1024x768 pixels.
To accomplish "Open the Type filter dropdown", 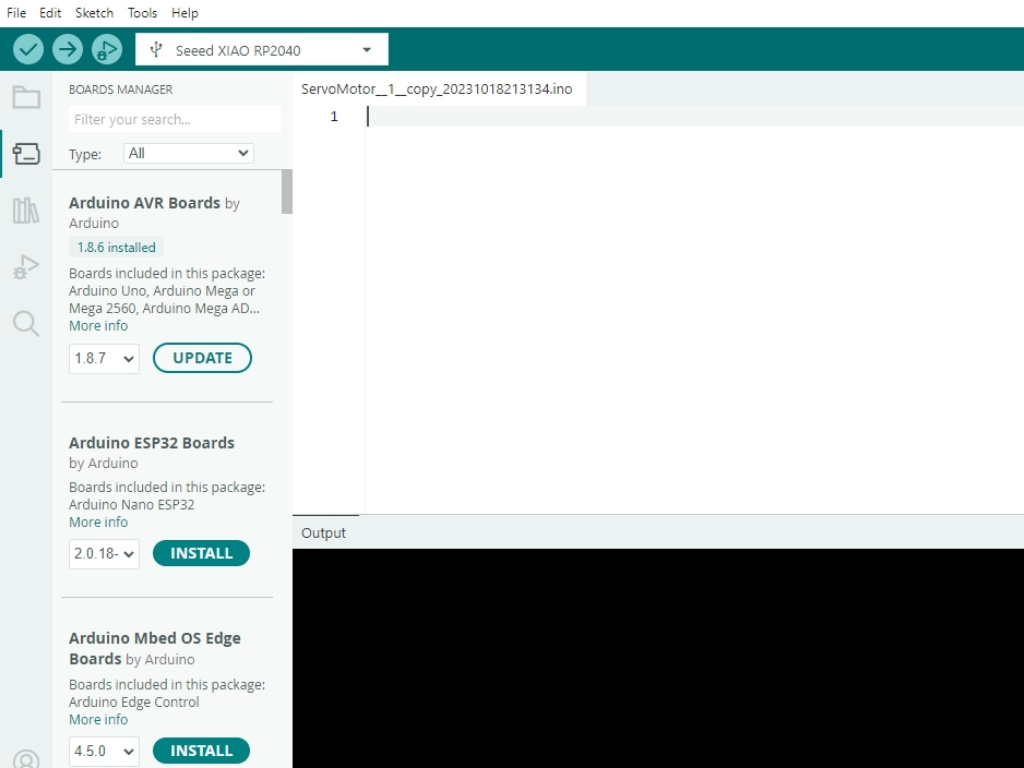I will click(x=188, y=153).
